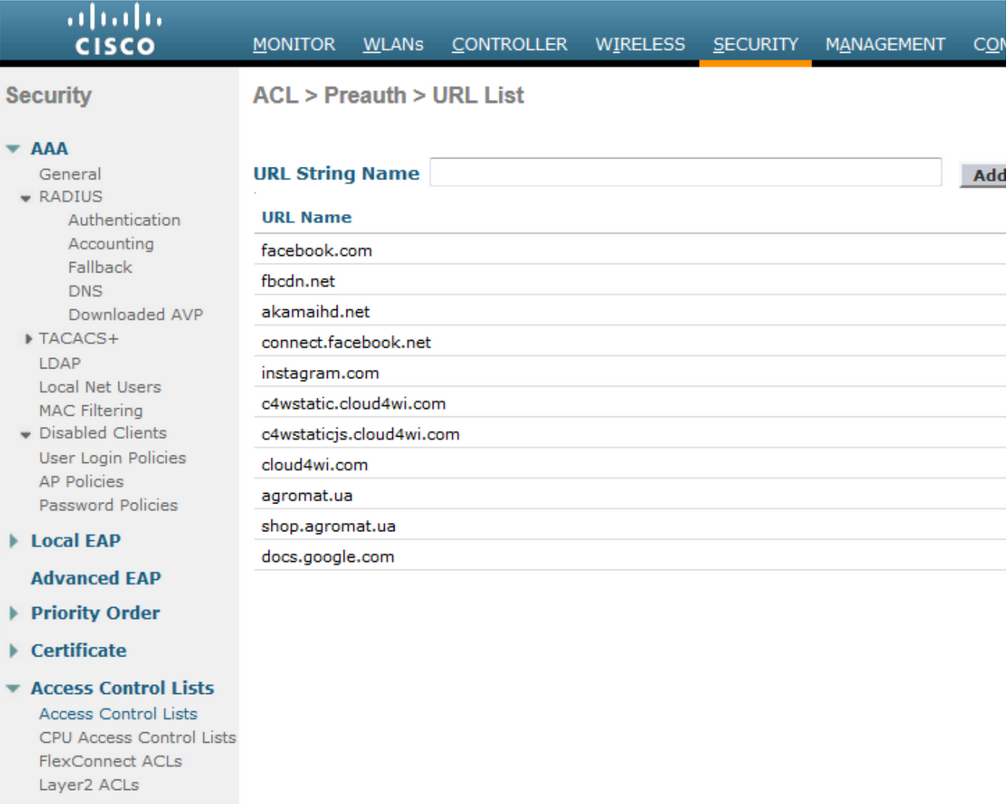
Task: Open the TACACS+ link
Action: coord(78,338)
